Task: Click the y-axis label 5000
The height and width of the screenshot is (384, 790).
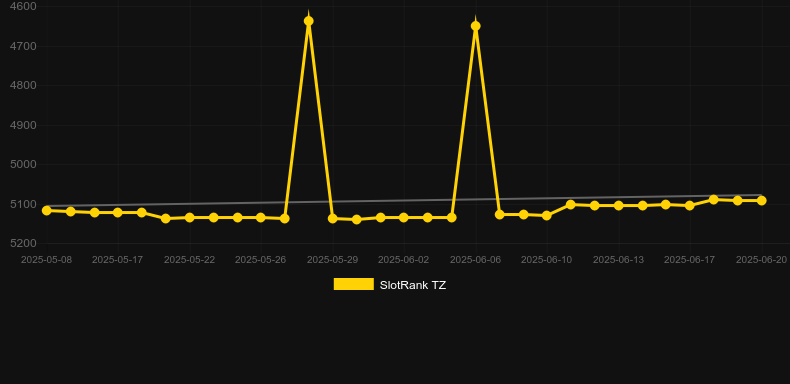Action: [x=23, y=164]
